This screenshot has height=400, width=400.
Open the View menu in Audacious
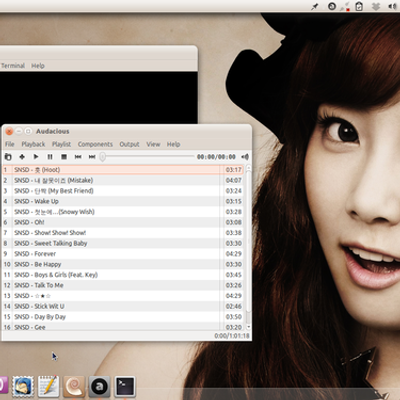coord(153,144)
